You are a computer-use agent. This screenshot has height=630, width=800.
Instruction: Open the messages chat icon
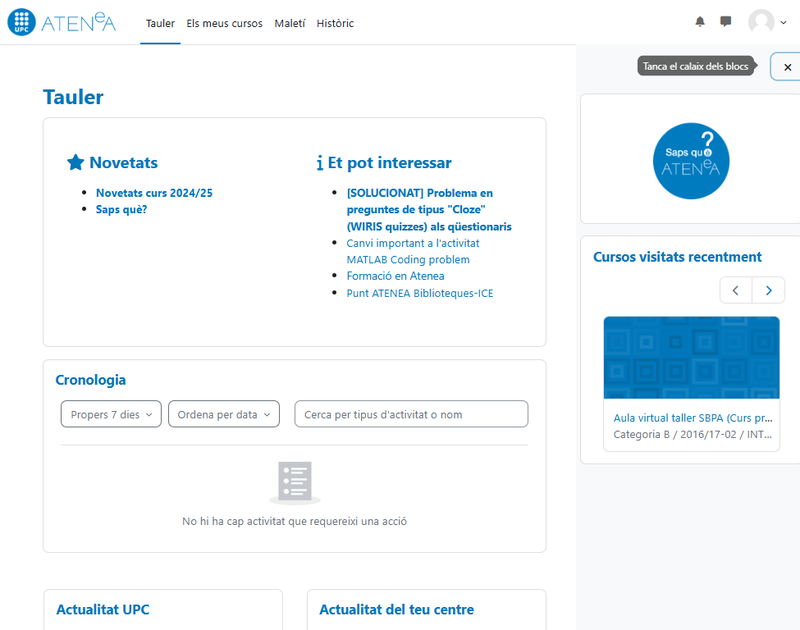pyautogui.click(x=726, y=22)
